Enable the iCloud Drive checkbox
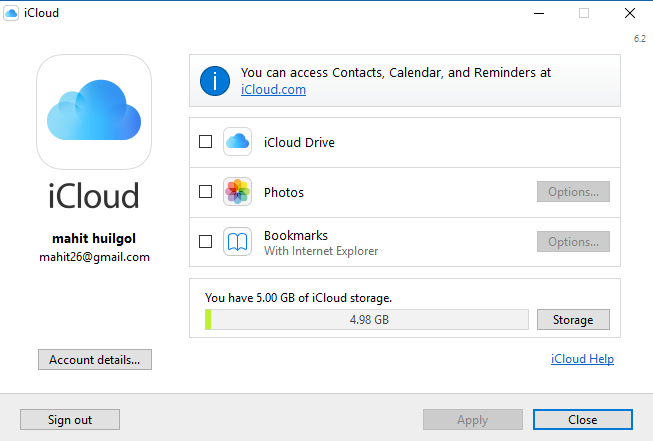The height and width of the screenshot is (441, 653). click(206, 142)
